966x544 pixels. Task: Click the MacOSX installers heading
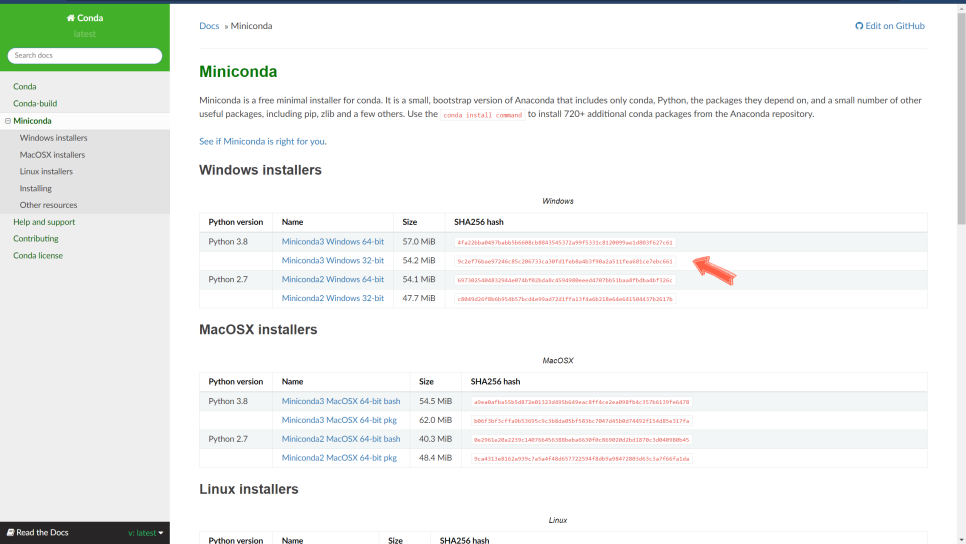[x=258, y=330]
